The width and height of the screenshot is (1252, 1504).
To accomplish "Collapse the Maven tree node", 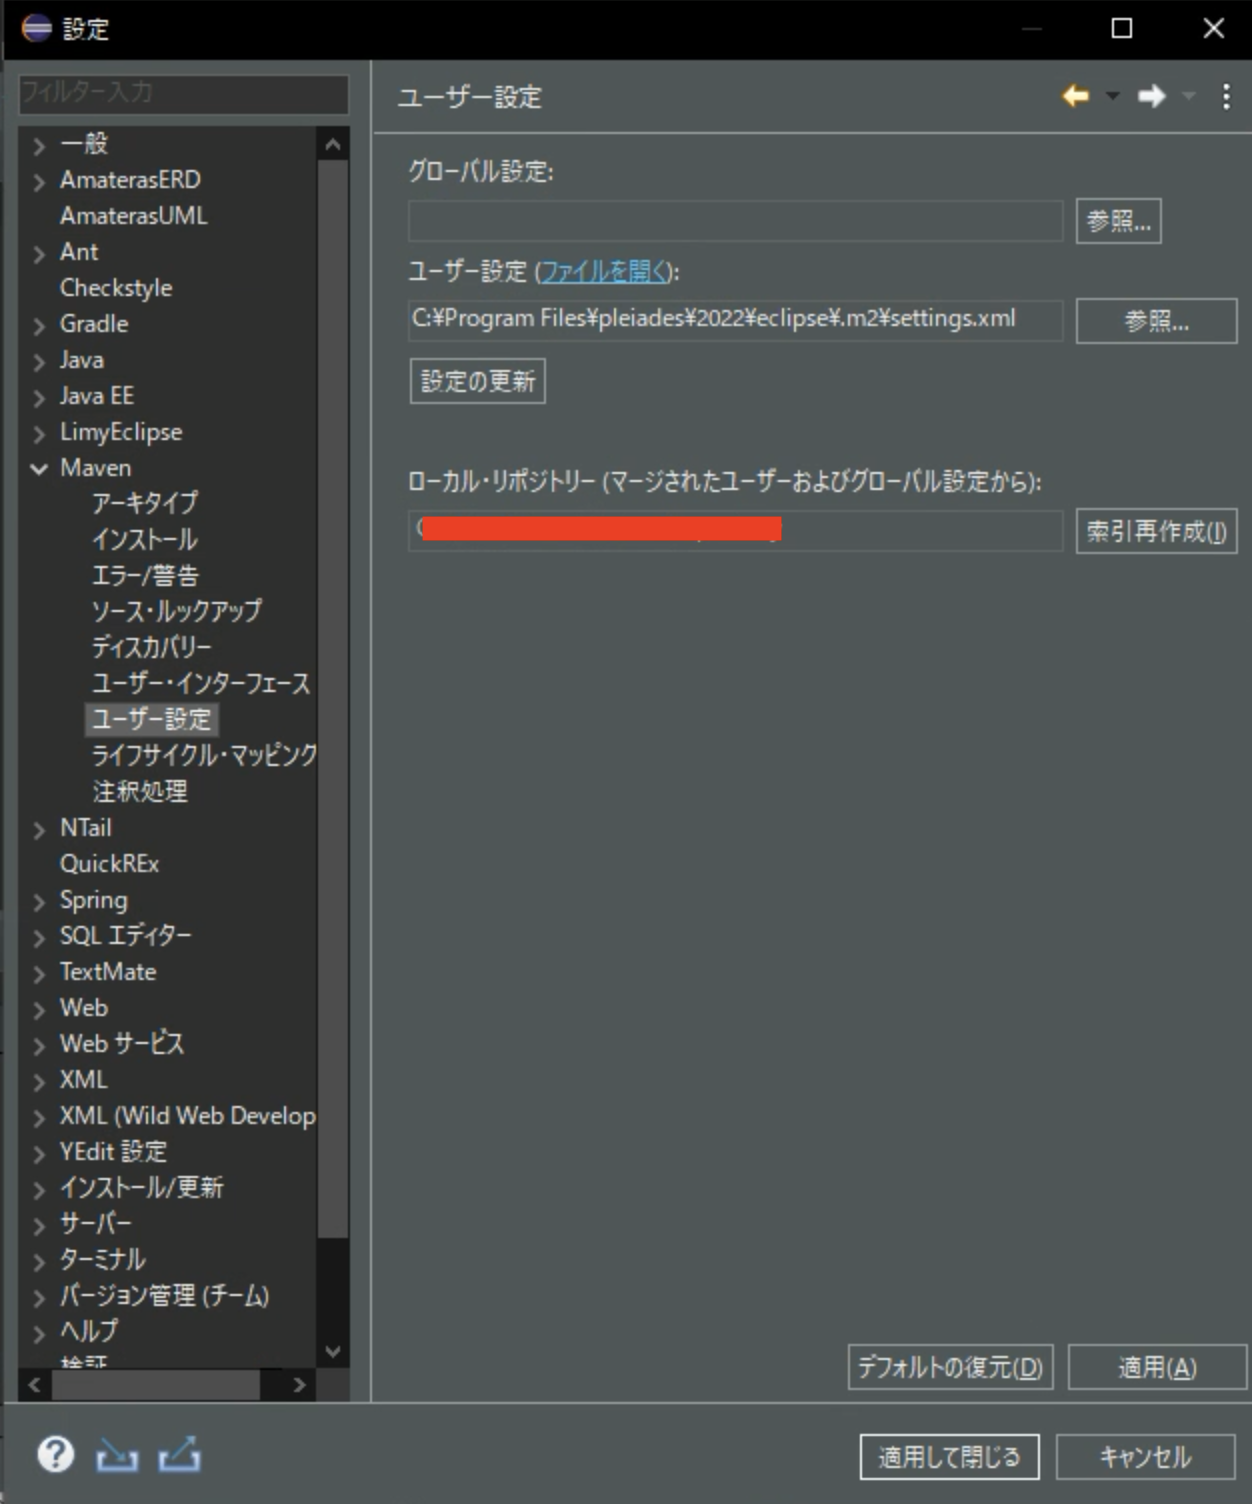I will tap(38, 467).
